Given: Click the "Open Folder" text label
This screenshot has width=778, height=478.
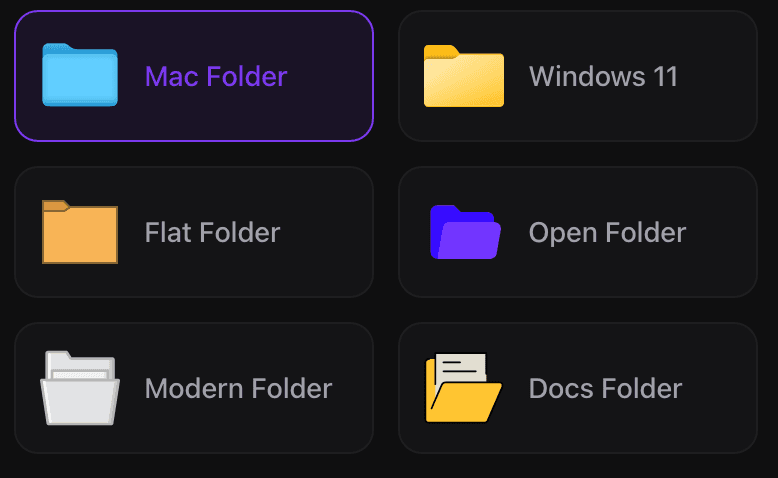Looking at the screenshot, I should (x=607, y=232).
